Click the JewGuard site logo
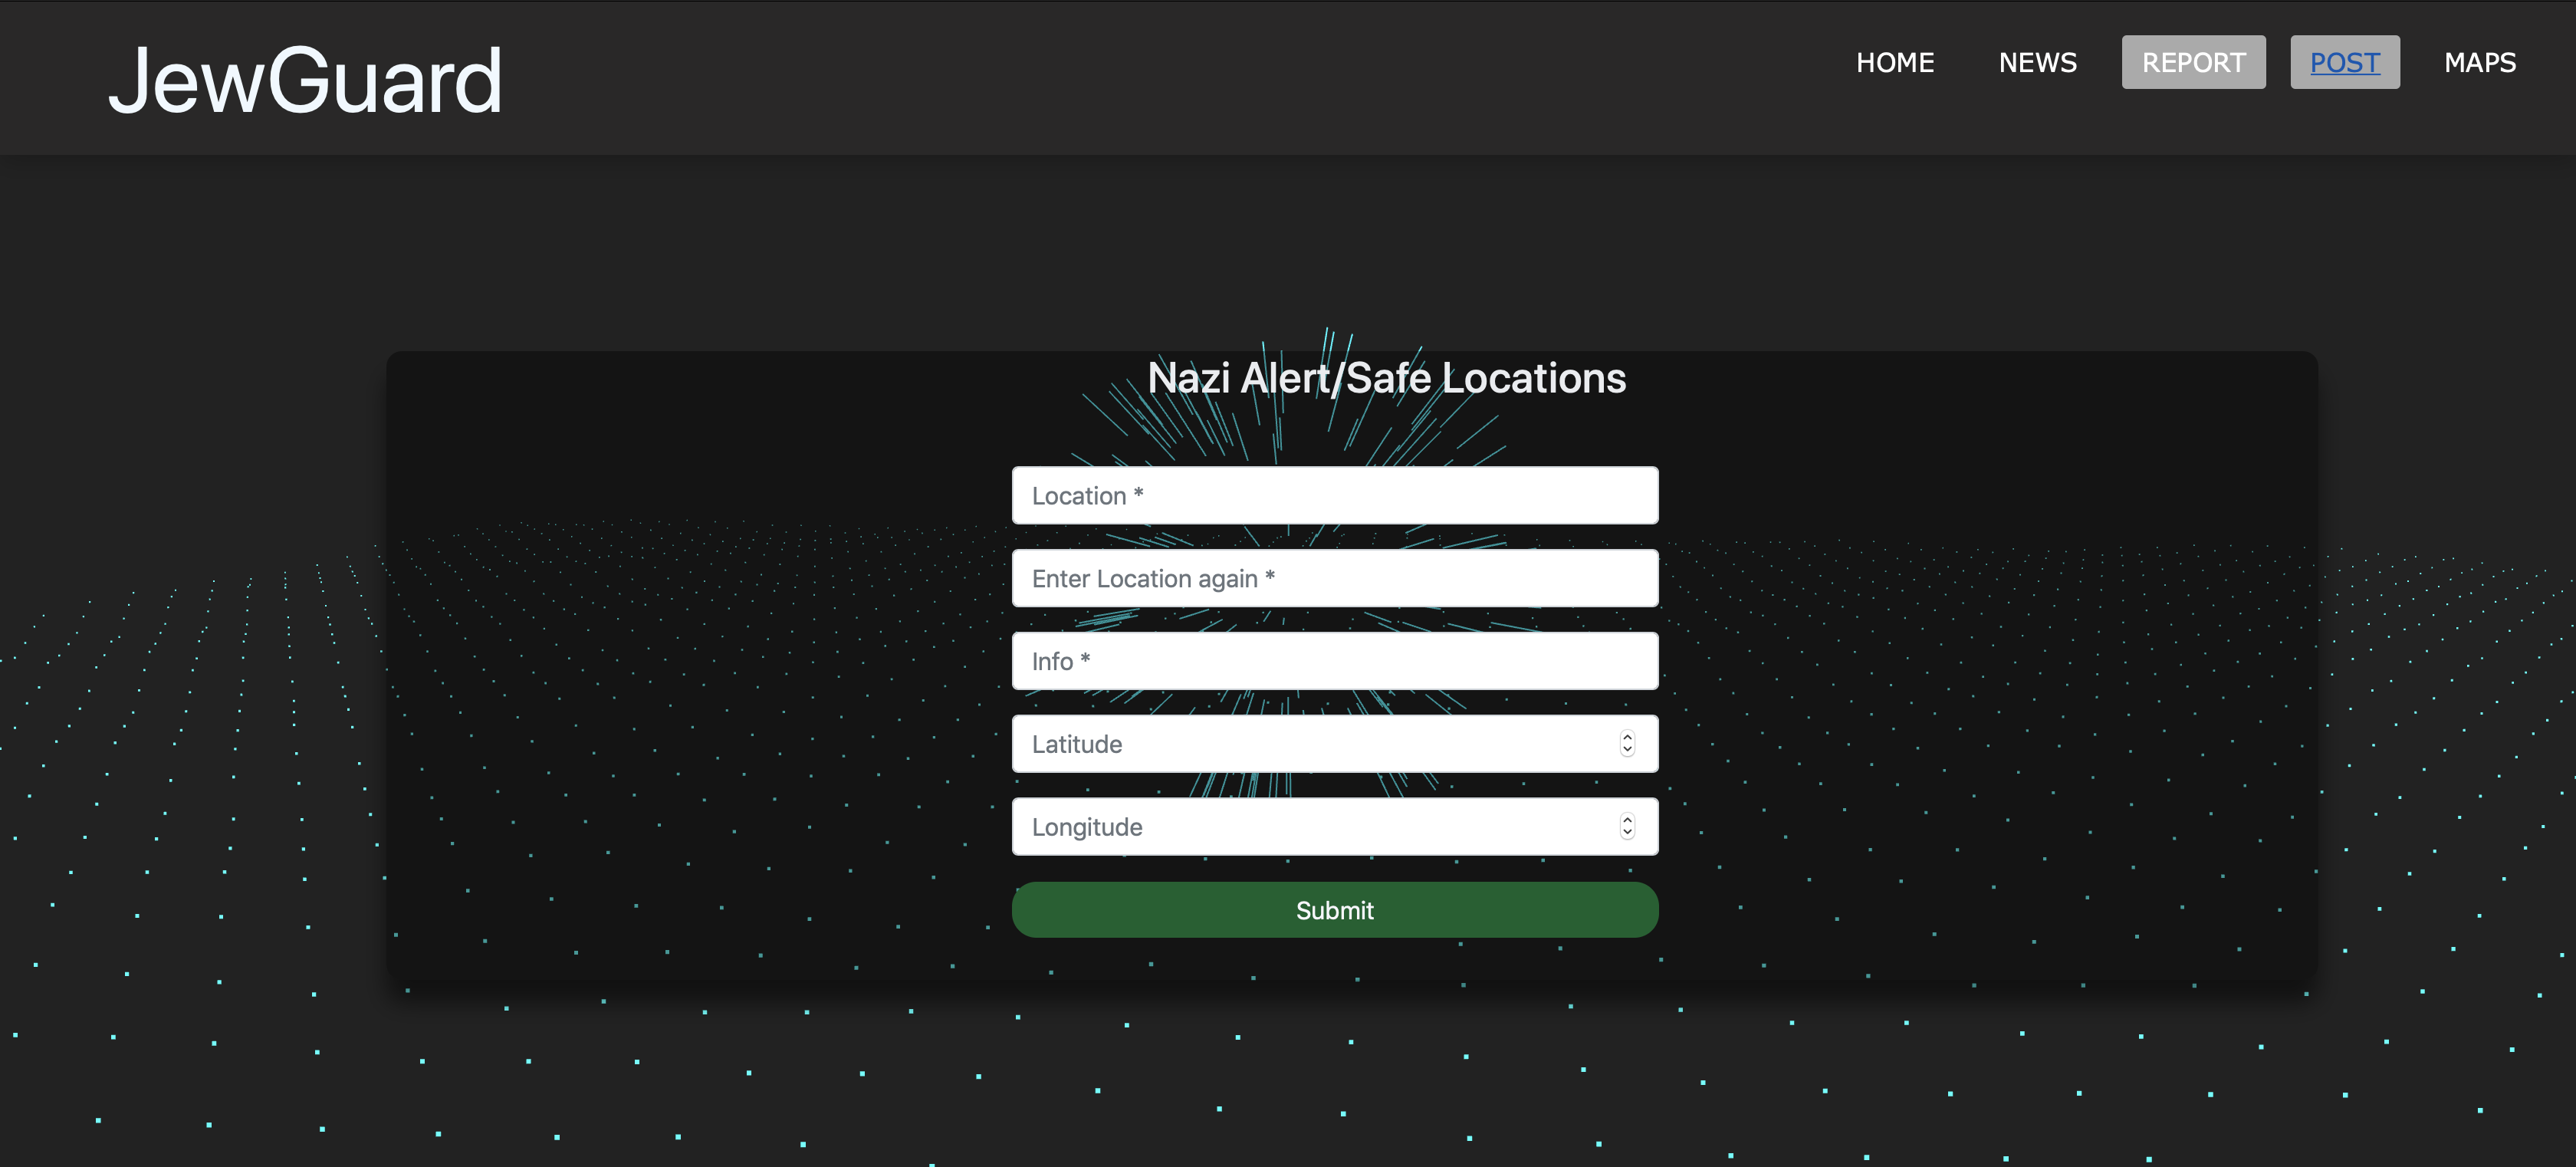Image resolution: width=2576 pixels, height=1167 pixels. pos(305,80)
